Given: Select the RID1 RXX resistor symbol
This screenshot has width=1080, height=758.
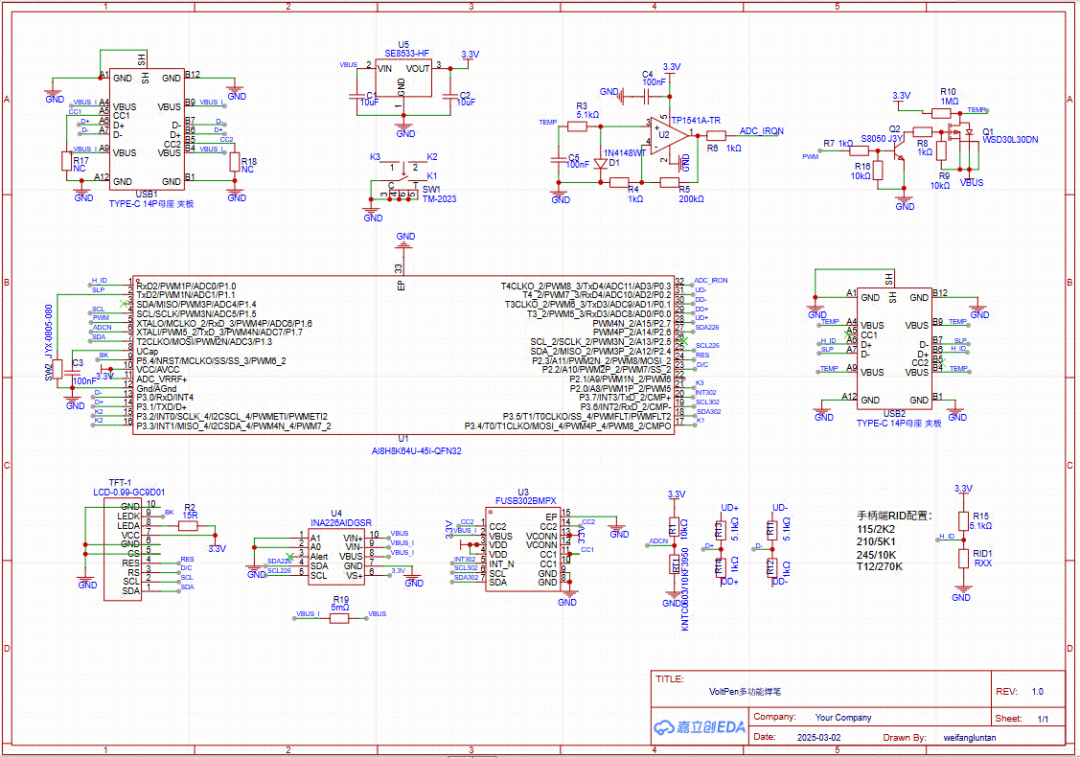Looking at the screenshot, I should click(x=963, y=558).
